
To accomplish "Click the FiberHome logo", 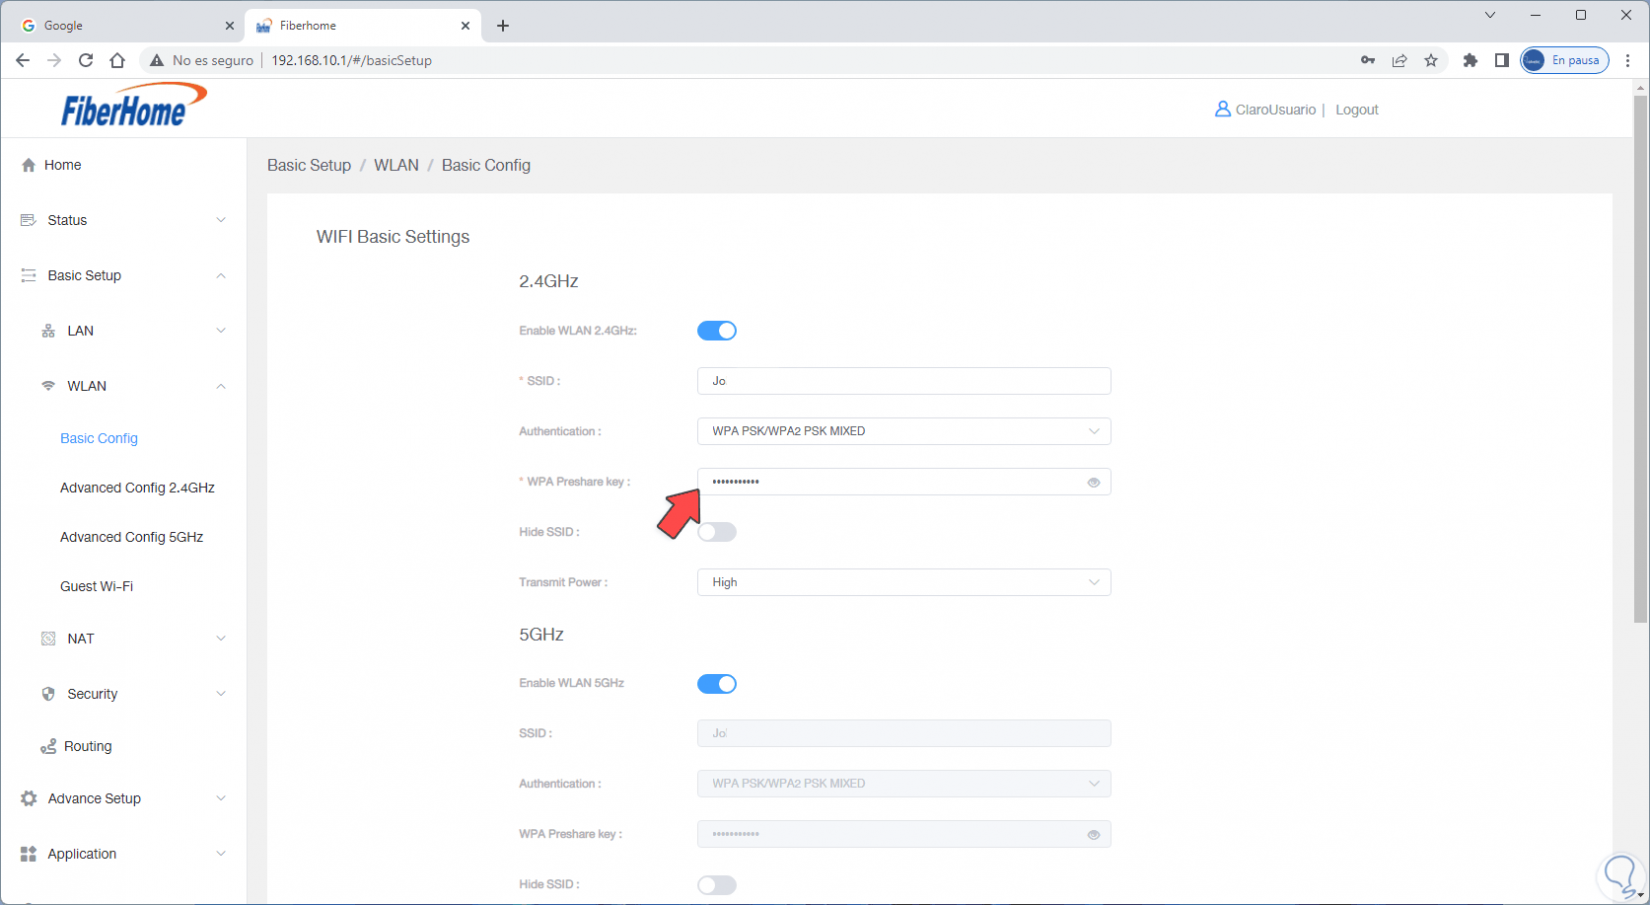I will pyautogui.click(x=133, y=106).
